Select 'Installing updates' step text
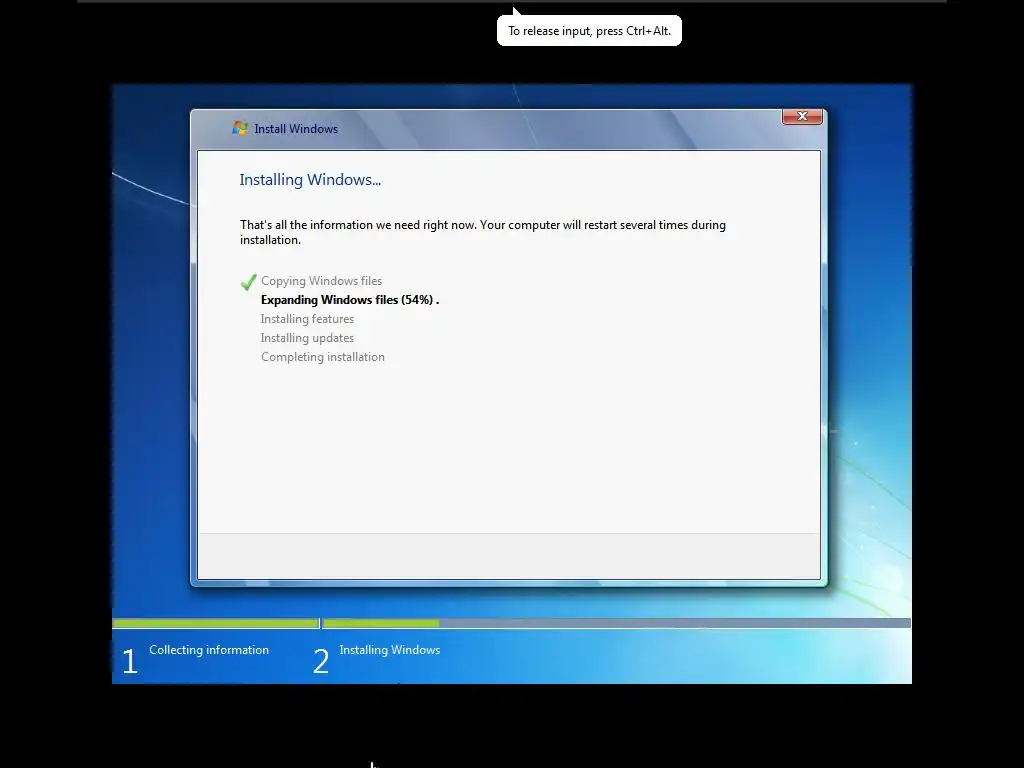Screen dimensions: 1024x768 tap(307, 338)
